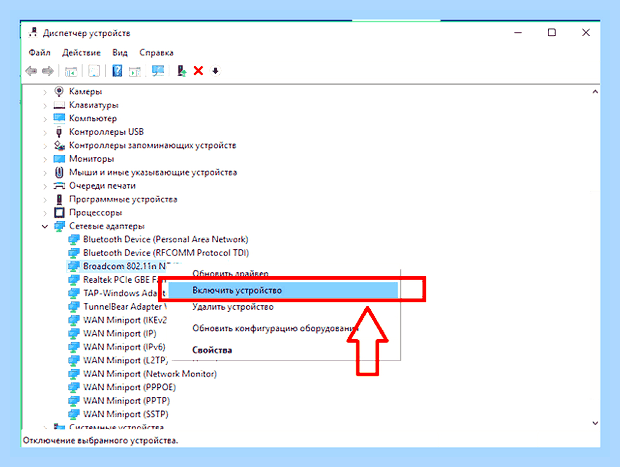The width and height of the screenshot is (620, 467).
Task: Select the TunnelBear Adapter row
Action: [125, 306]
